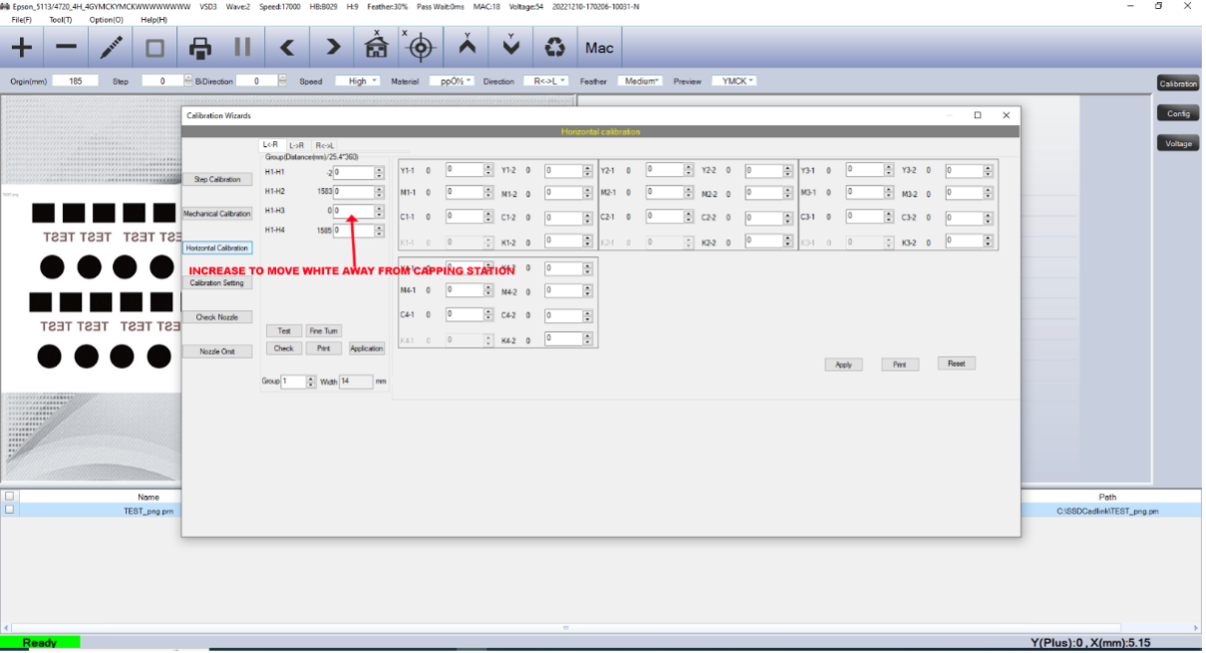Click the recycle cleaning icon
Screen dimensions: 1206x653
pos(554,47)
